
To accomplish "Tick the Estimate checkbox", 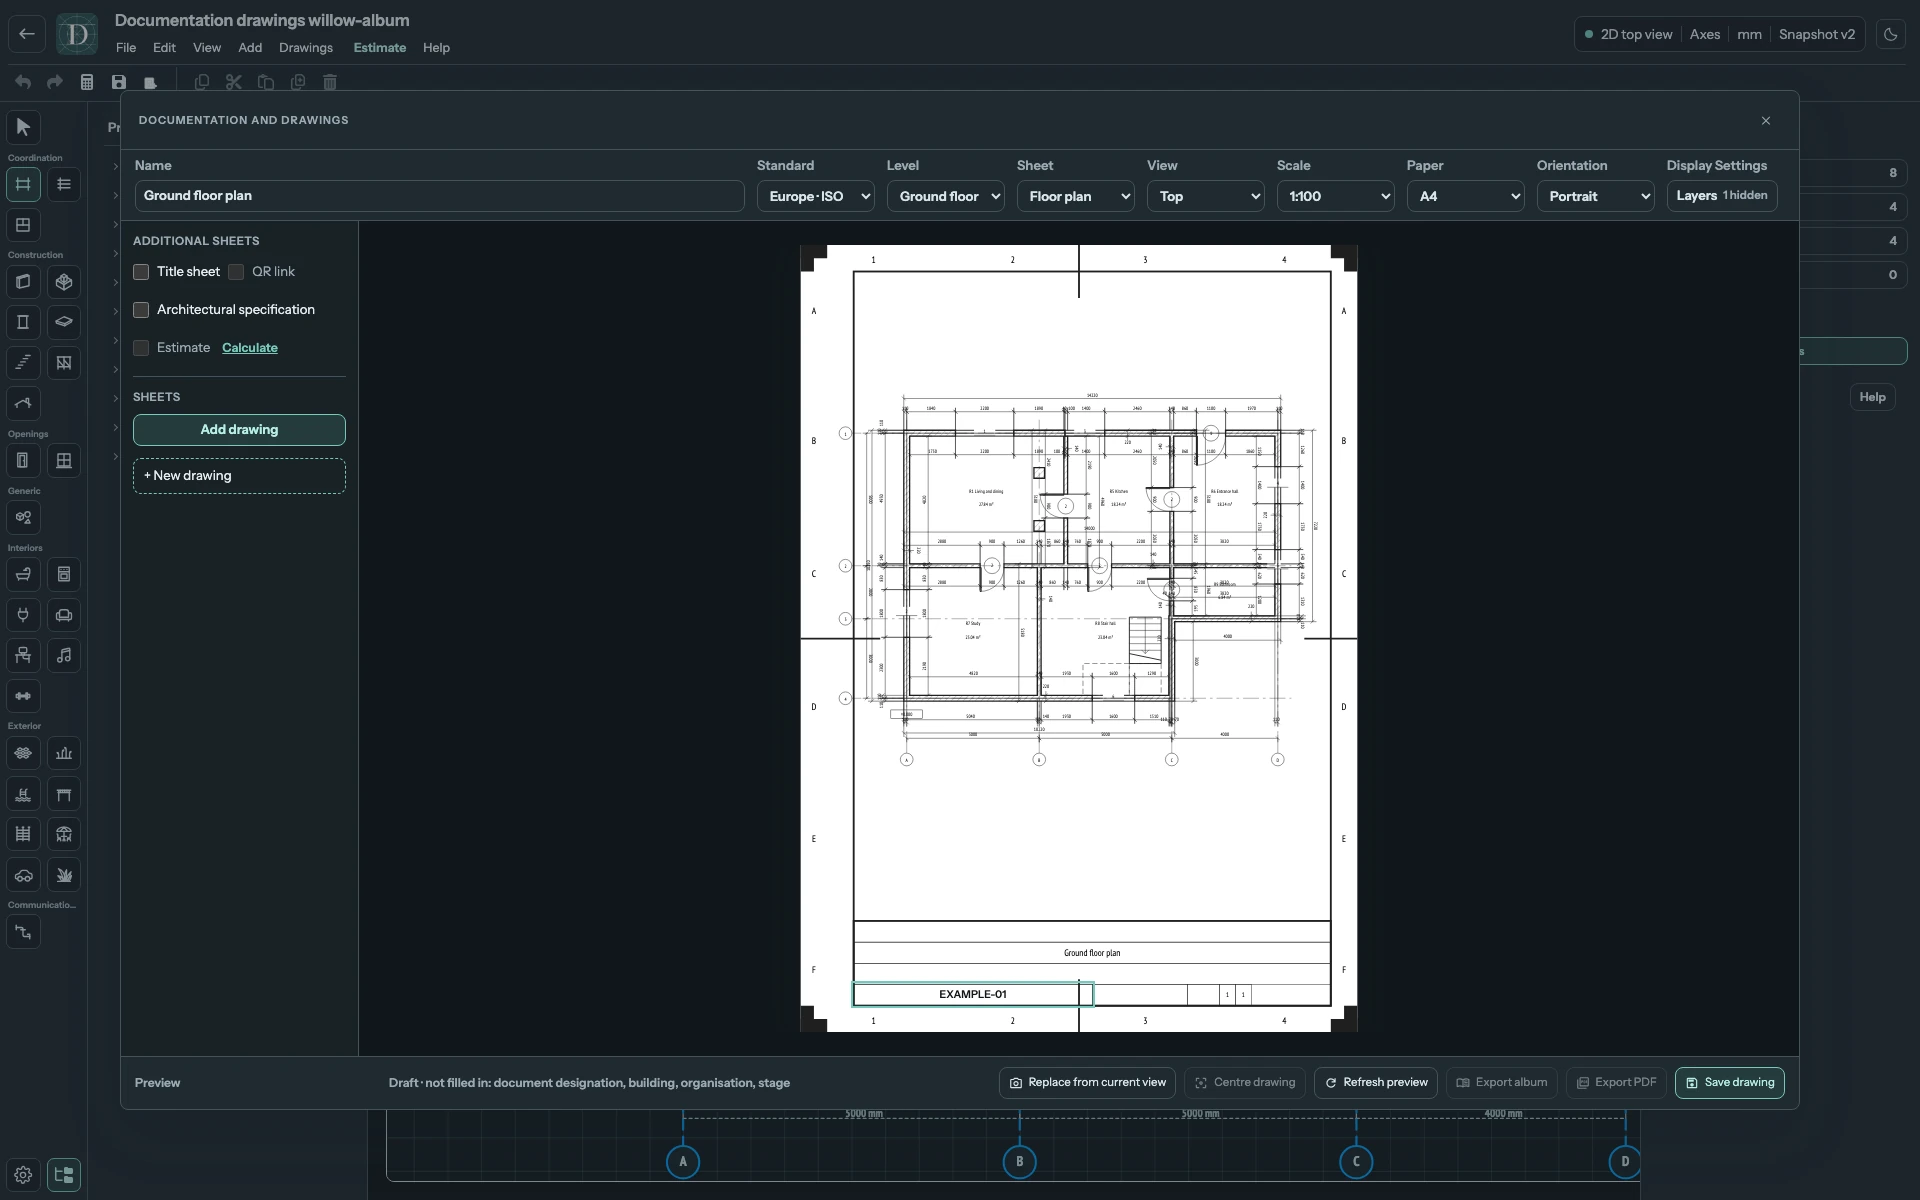I will (141, 348).
